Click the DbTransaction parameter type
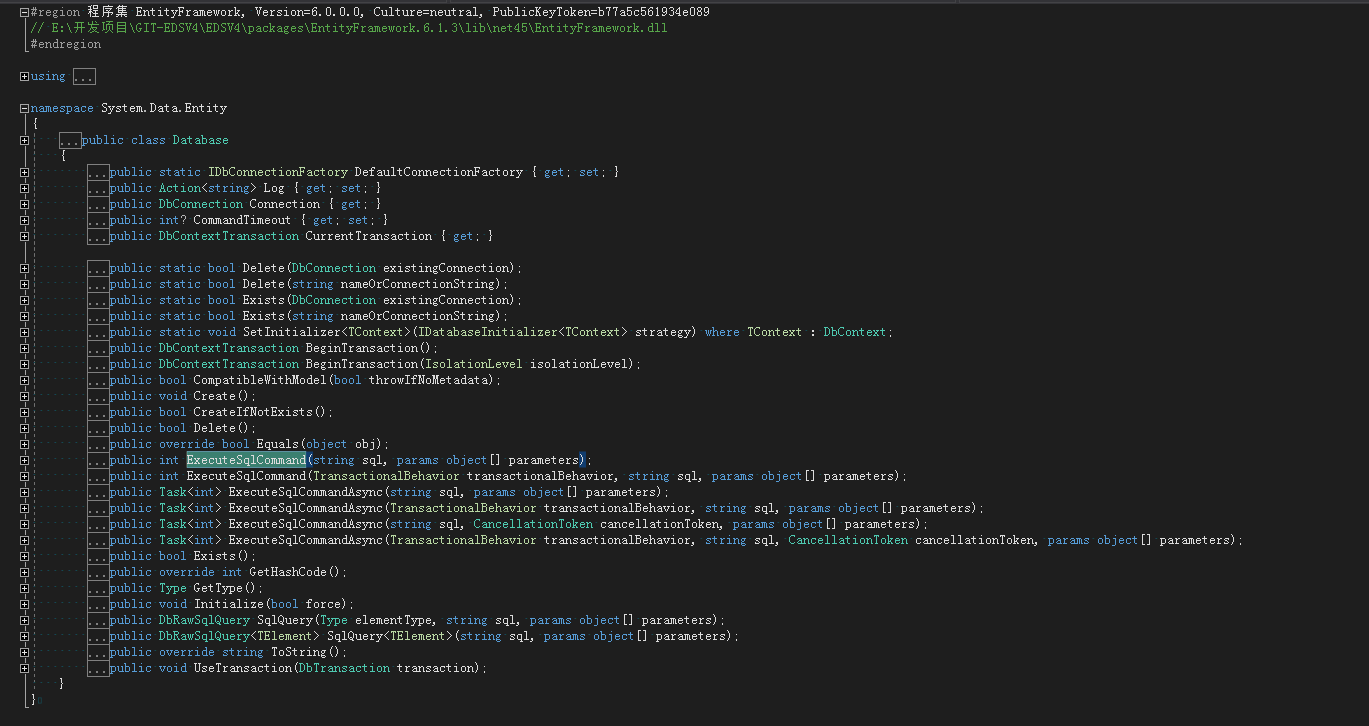Image resolution: width=1369 pixels, height=726 pixels. tap(344, 668)
